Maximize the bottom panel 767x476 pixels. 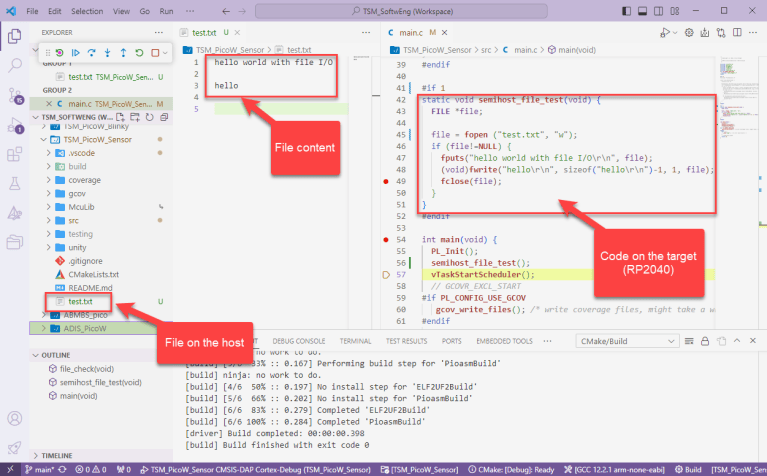[x=737, y=341]
